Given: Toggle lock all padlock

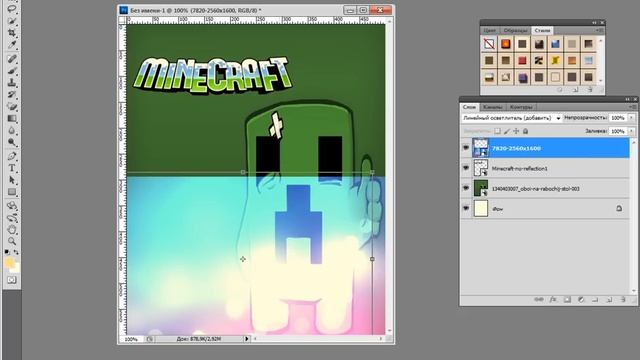Looking at the screenshot, I should point(526,131).
